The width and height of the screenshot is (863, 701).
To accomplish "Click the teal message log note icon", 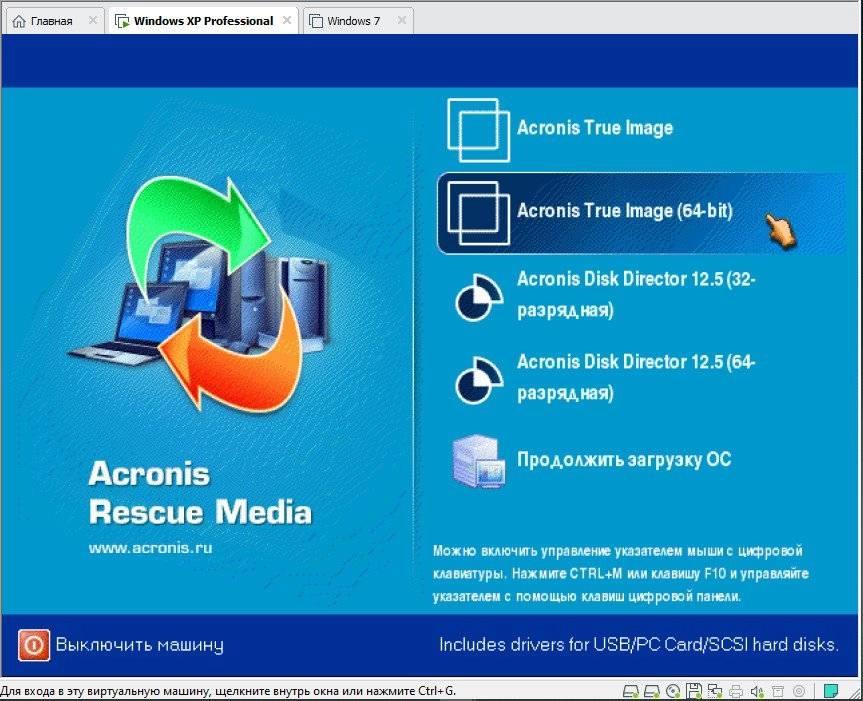I will (831, 691).
